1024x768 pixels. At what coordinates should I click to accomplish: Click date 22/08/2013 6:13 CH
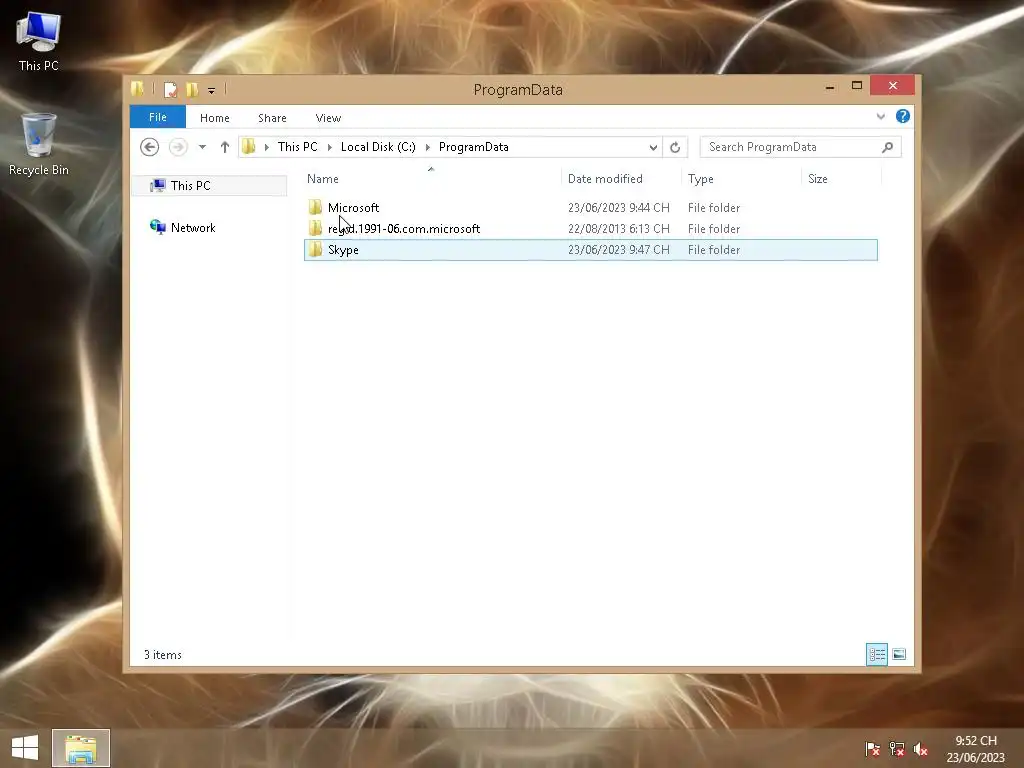[618, 229]
